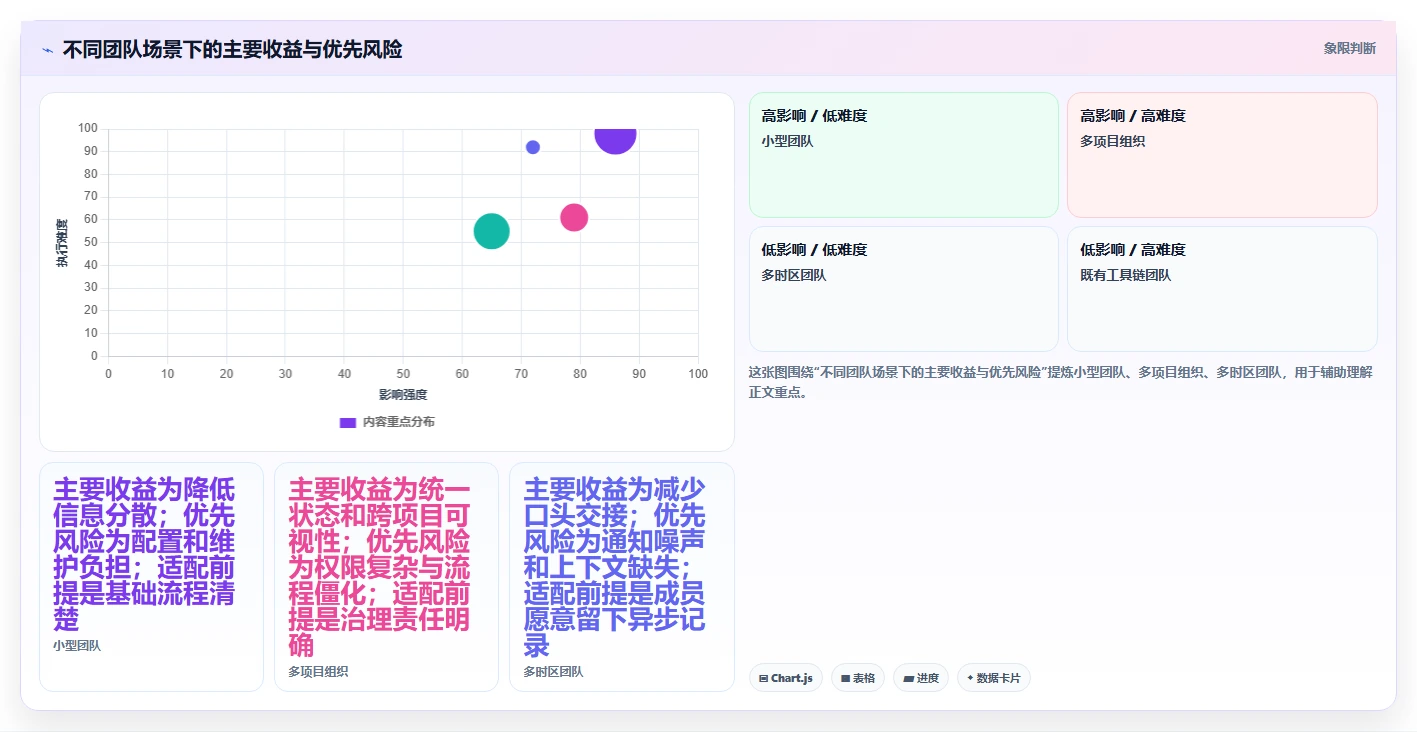
Task: Open the pink 统一状态和跨项目可视性 card
Action: [386, 577]
